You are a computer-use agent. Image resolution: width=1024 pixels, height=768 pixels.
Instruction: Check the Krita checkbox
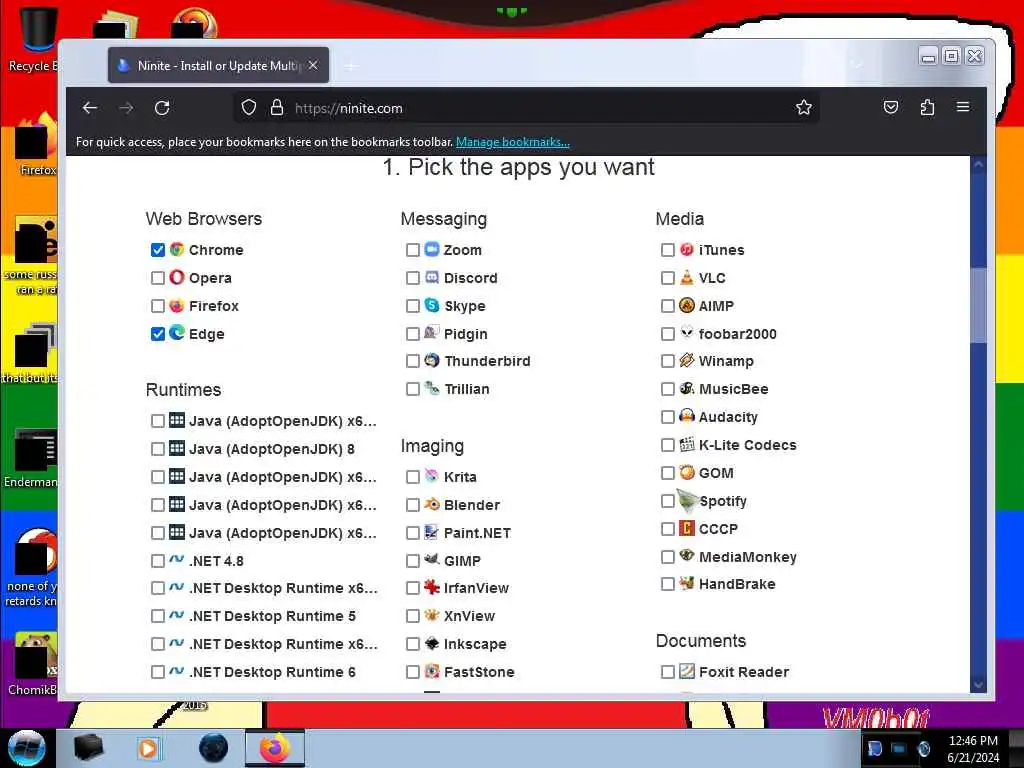pyautogui.click(x=413, y=477)
